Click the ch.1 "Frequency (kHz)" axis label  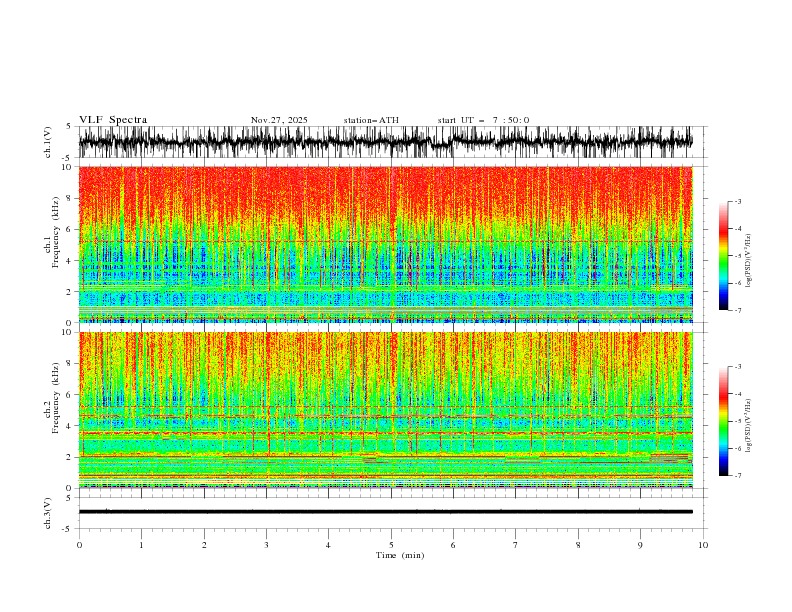click(56, 232)
